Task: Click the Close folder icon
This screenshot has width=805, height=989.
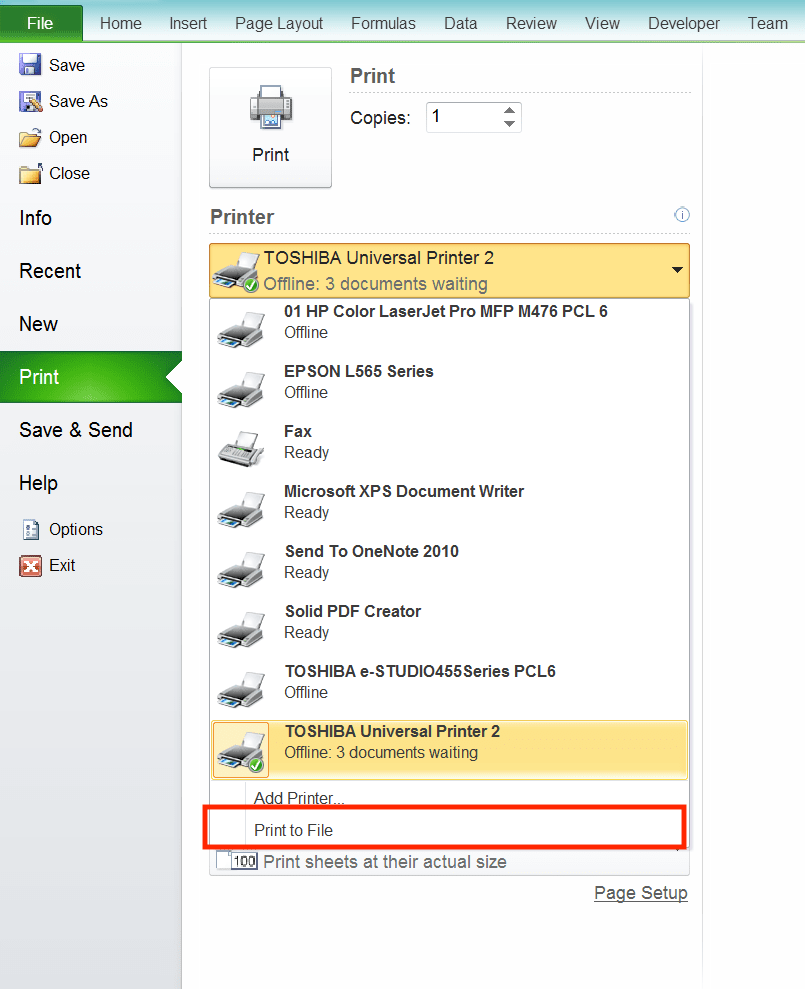Action: click(30, 173)
